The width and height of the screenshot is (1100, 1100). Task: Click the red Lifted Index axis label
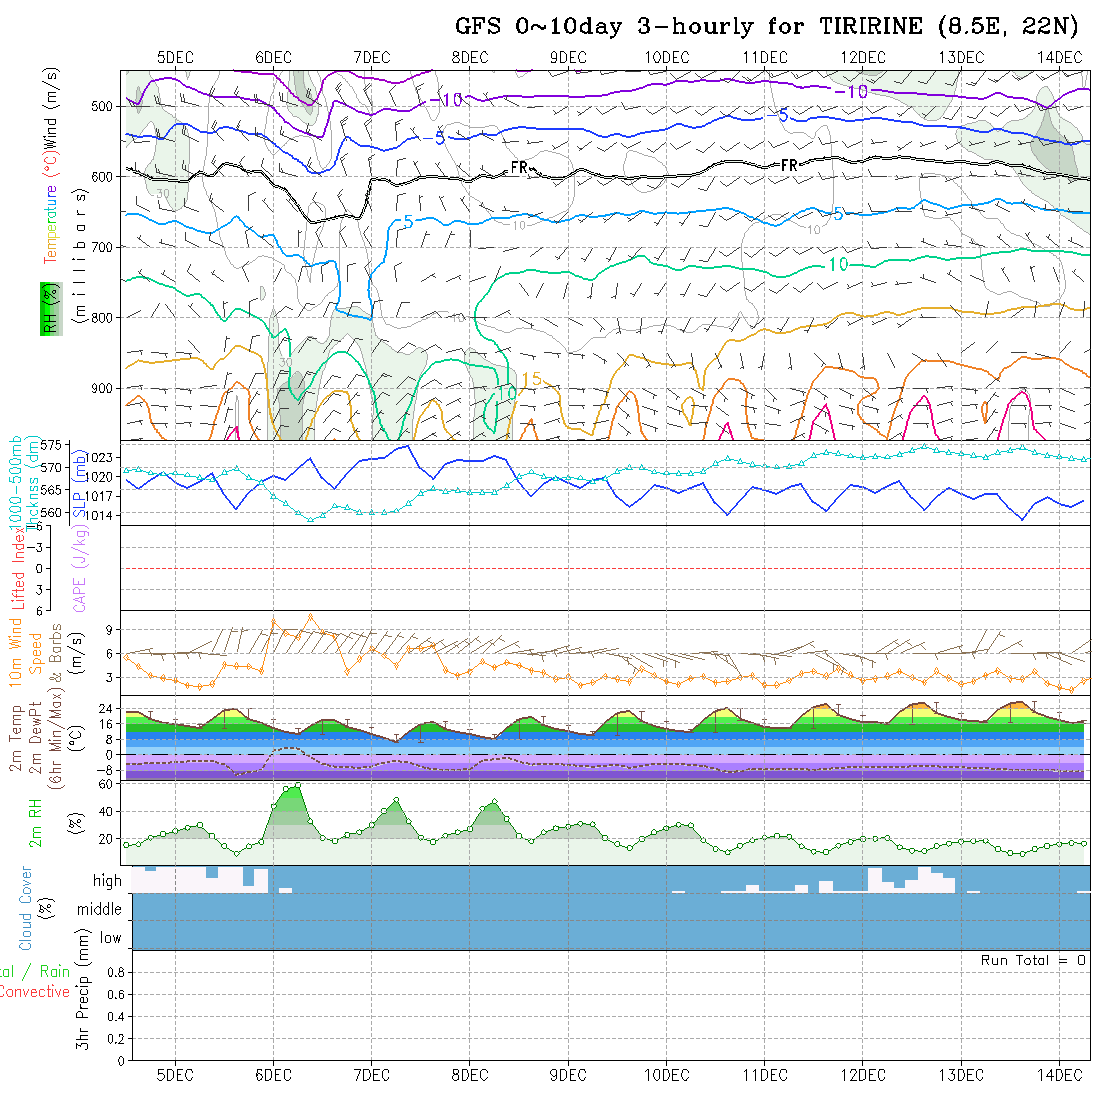coord(18,568)
